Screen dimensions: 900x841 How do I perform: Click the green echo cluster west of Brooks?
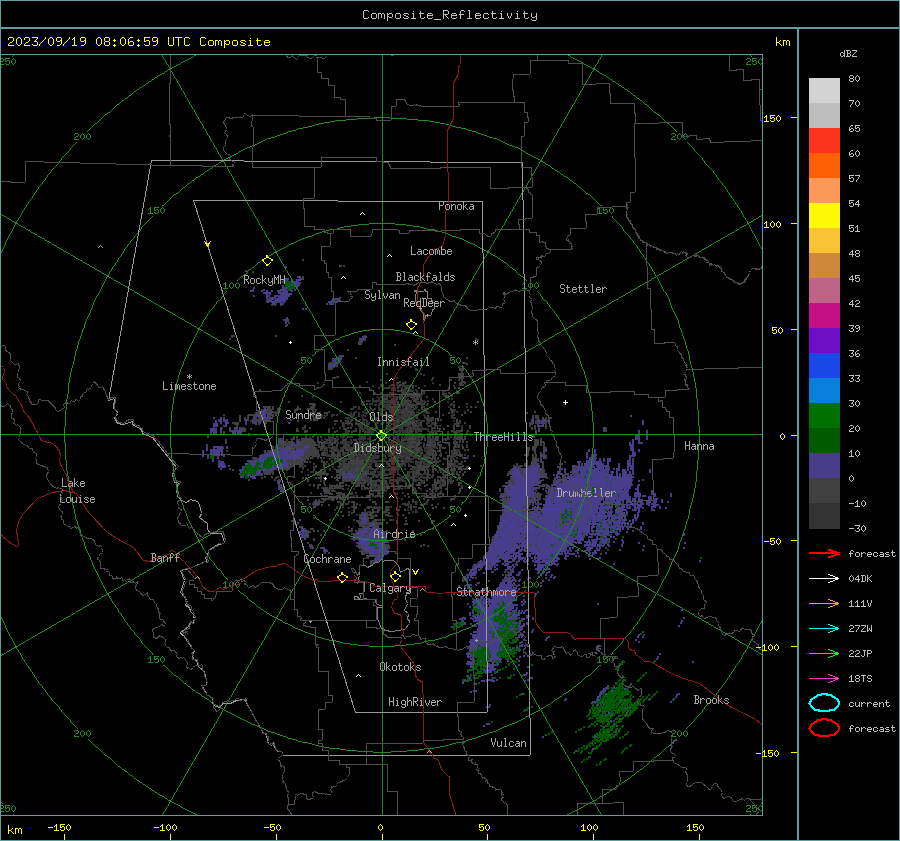click(x=614, y=712)
